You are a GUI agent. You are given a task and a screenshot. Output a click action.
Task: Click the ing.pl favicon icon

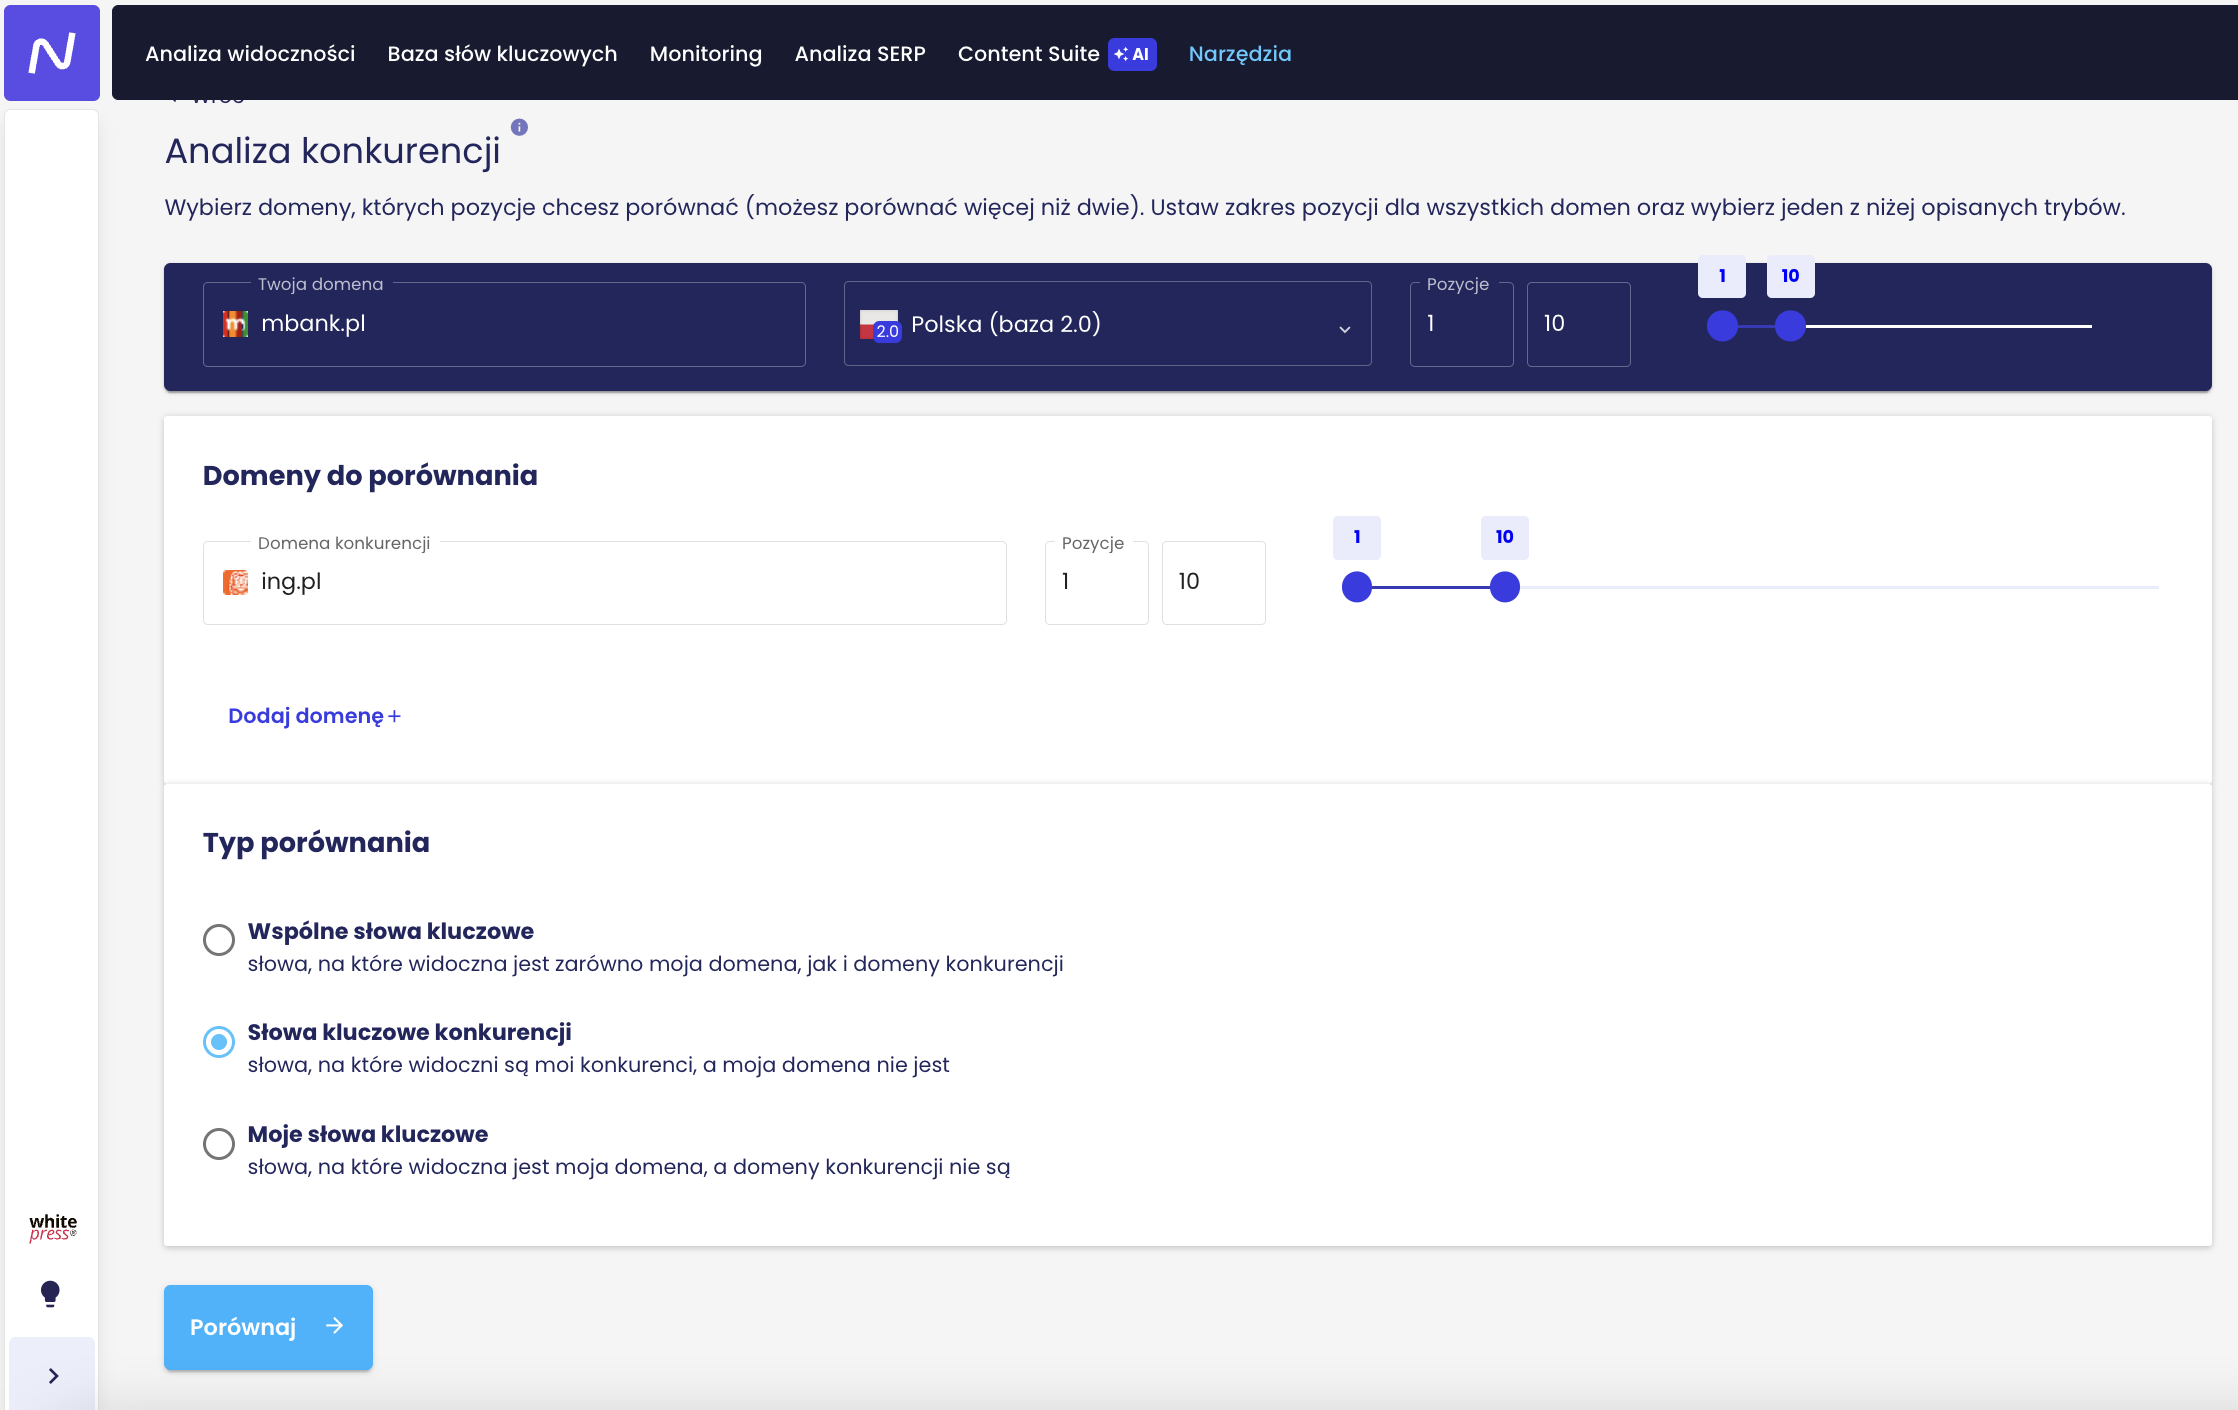tap(235, 582)
